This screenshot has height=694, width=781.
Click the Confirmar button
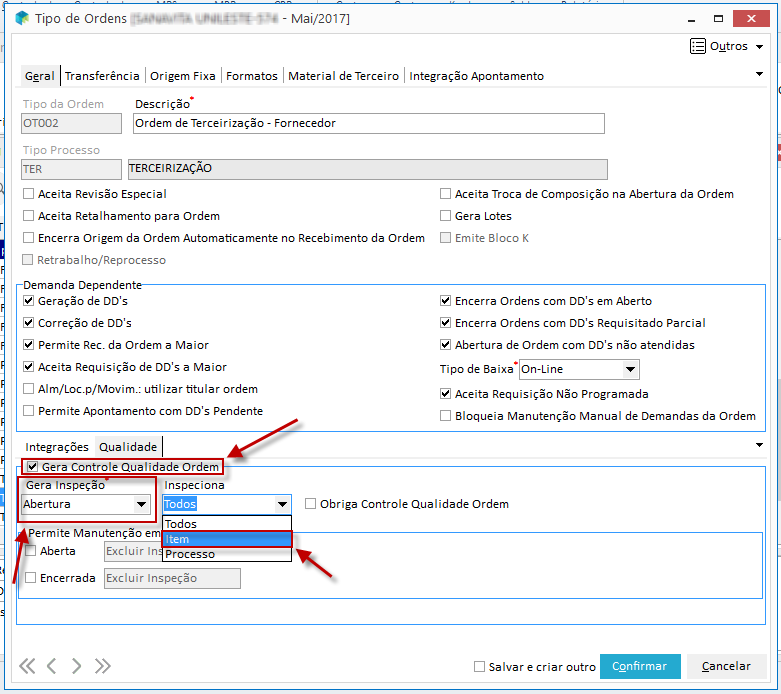(x=640, y=666)
